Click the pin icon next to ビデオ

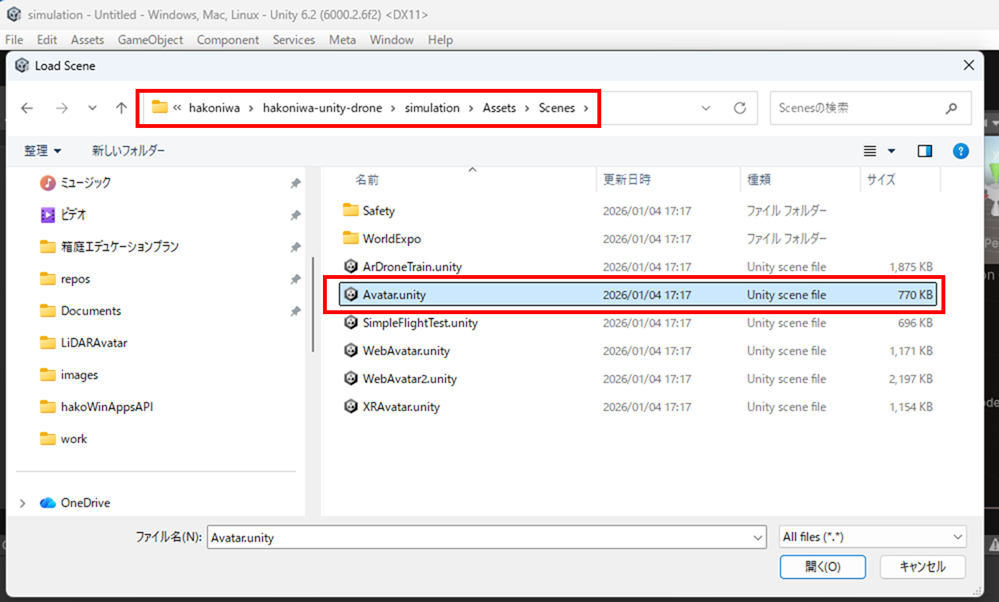tap(295, 215)
